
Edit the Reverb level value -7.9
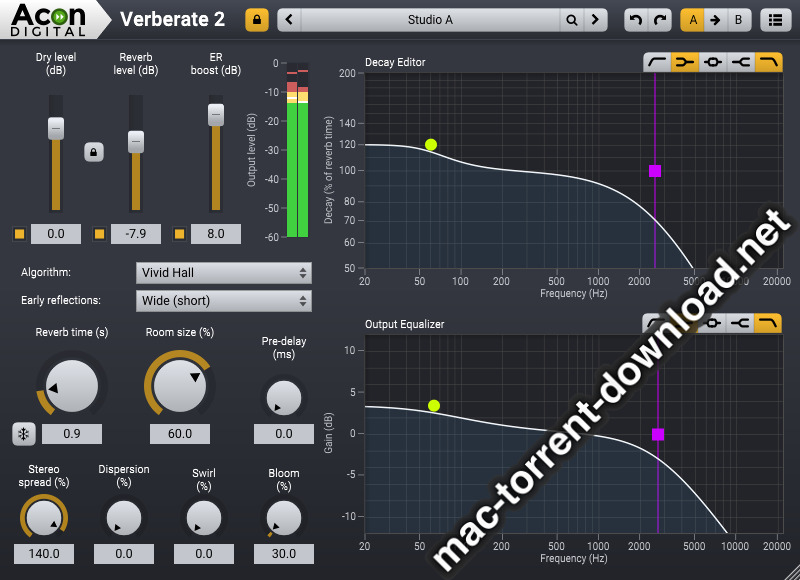pyautogui.click(x=136, y=234)
